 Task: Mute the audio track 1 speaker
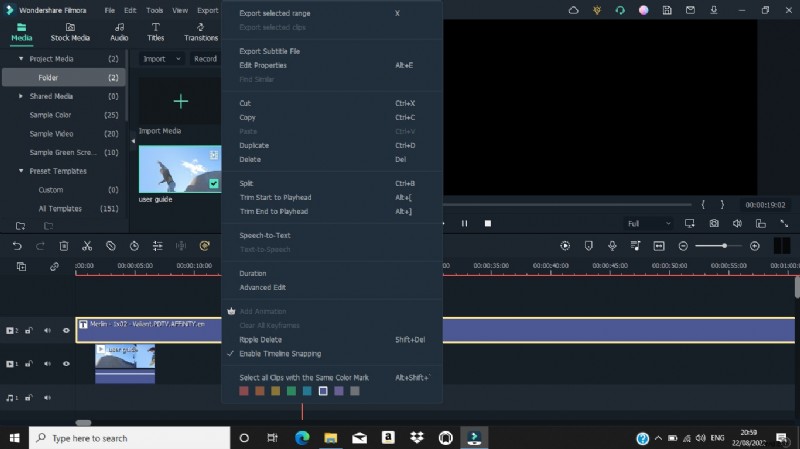click(46, 397)
